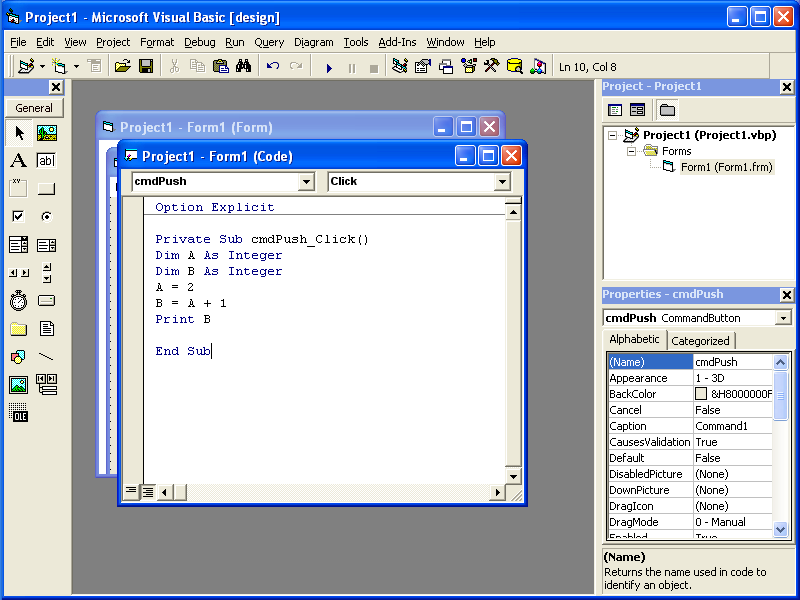Open the Data View Window icon
Viewport: 800px width, 600px height.
coord(515,66)
